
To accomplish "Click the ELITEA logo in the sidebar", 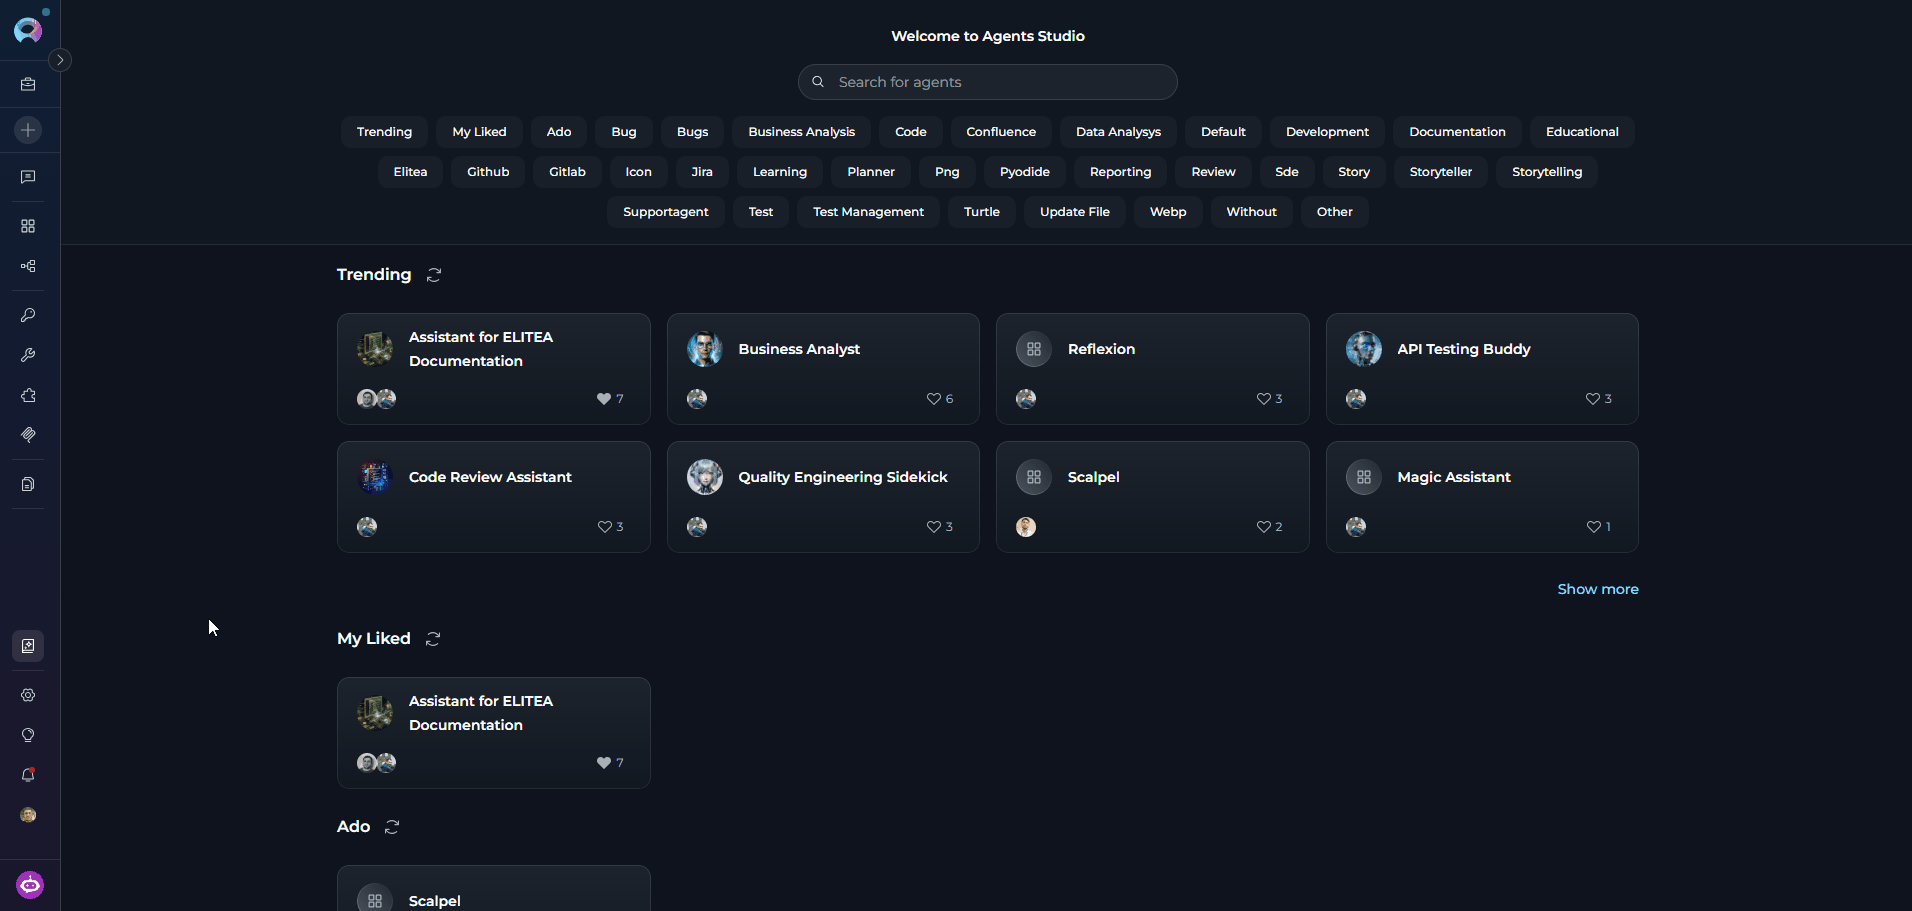I will click(28, 30).
